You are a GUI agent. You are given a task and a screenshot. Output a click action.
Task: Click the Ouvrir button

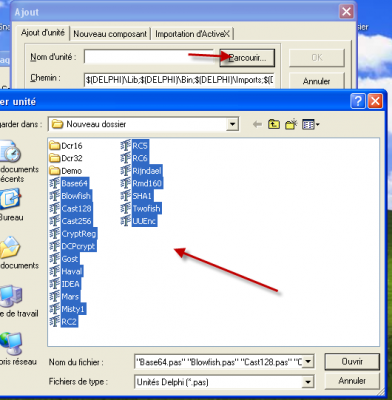point(352,361)
